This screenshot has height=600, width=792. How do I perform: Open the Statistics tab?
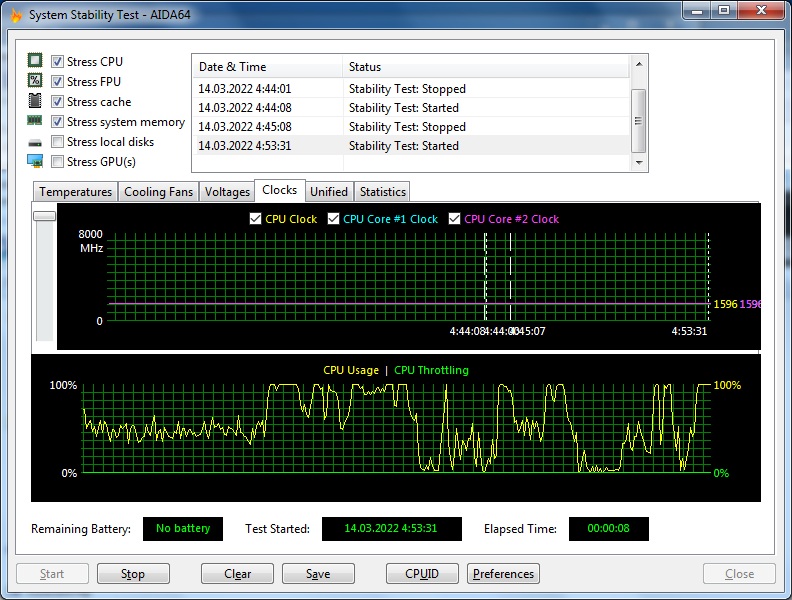(x=382, y=192)
